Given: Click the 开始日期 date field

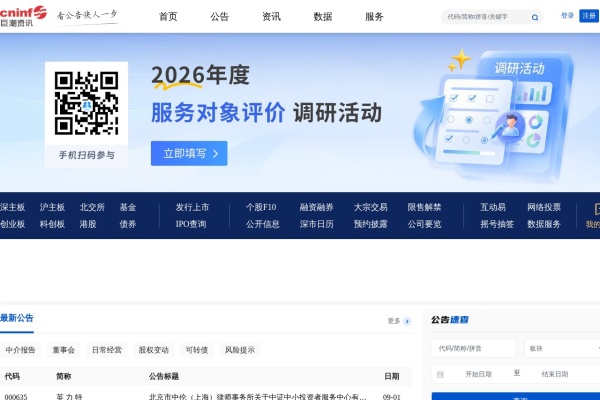Looking at the screenshot, I should (x=479, y=374).
